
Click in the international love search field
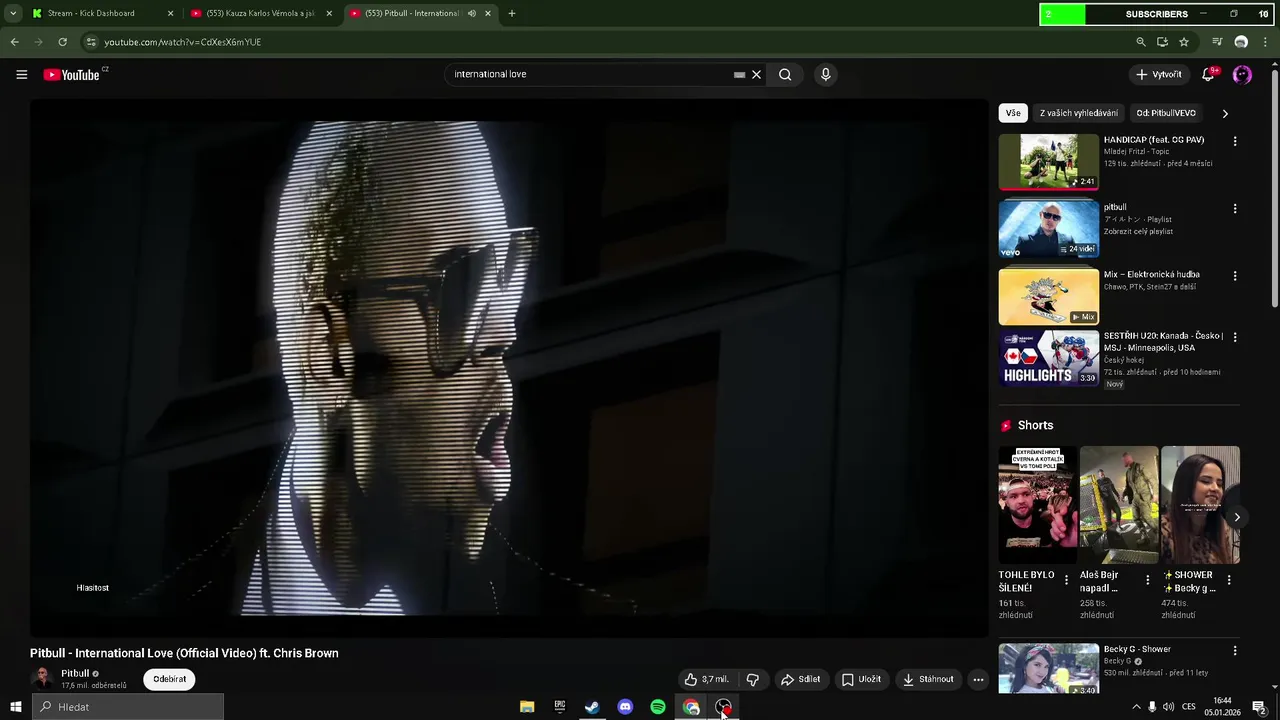pyautogui.click(x=590, y=74)
